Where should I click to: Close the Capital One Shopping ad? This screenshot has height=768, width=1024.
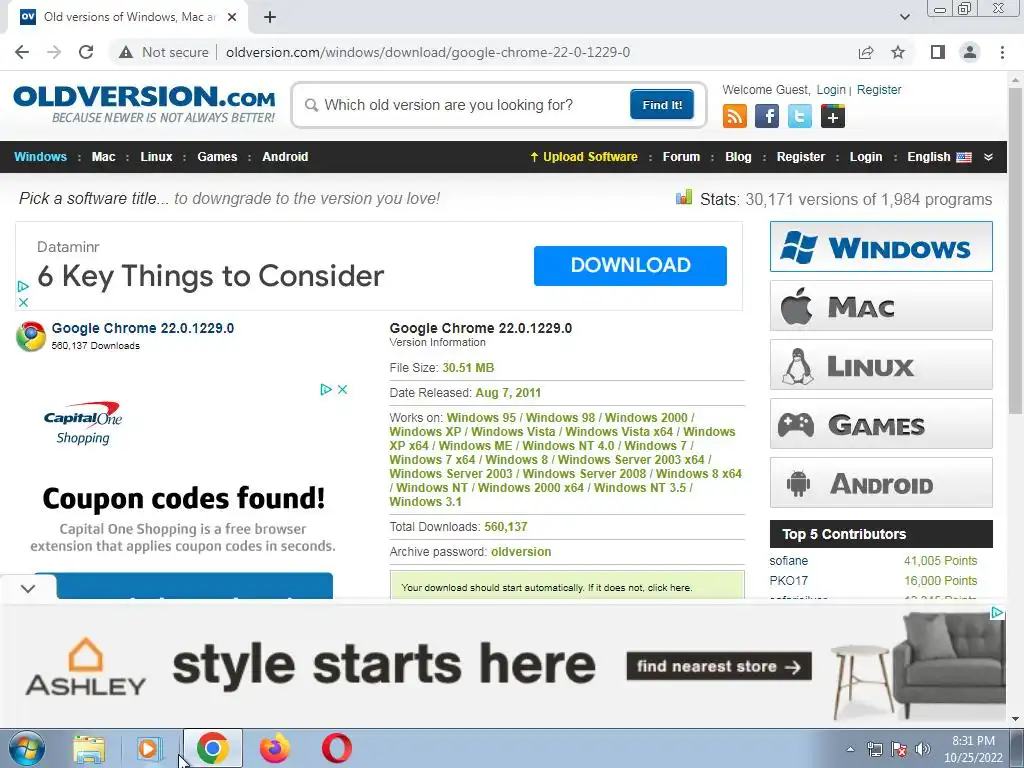coord(342,389)
